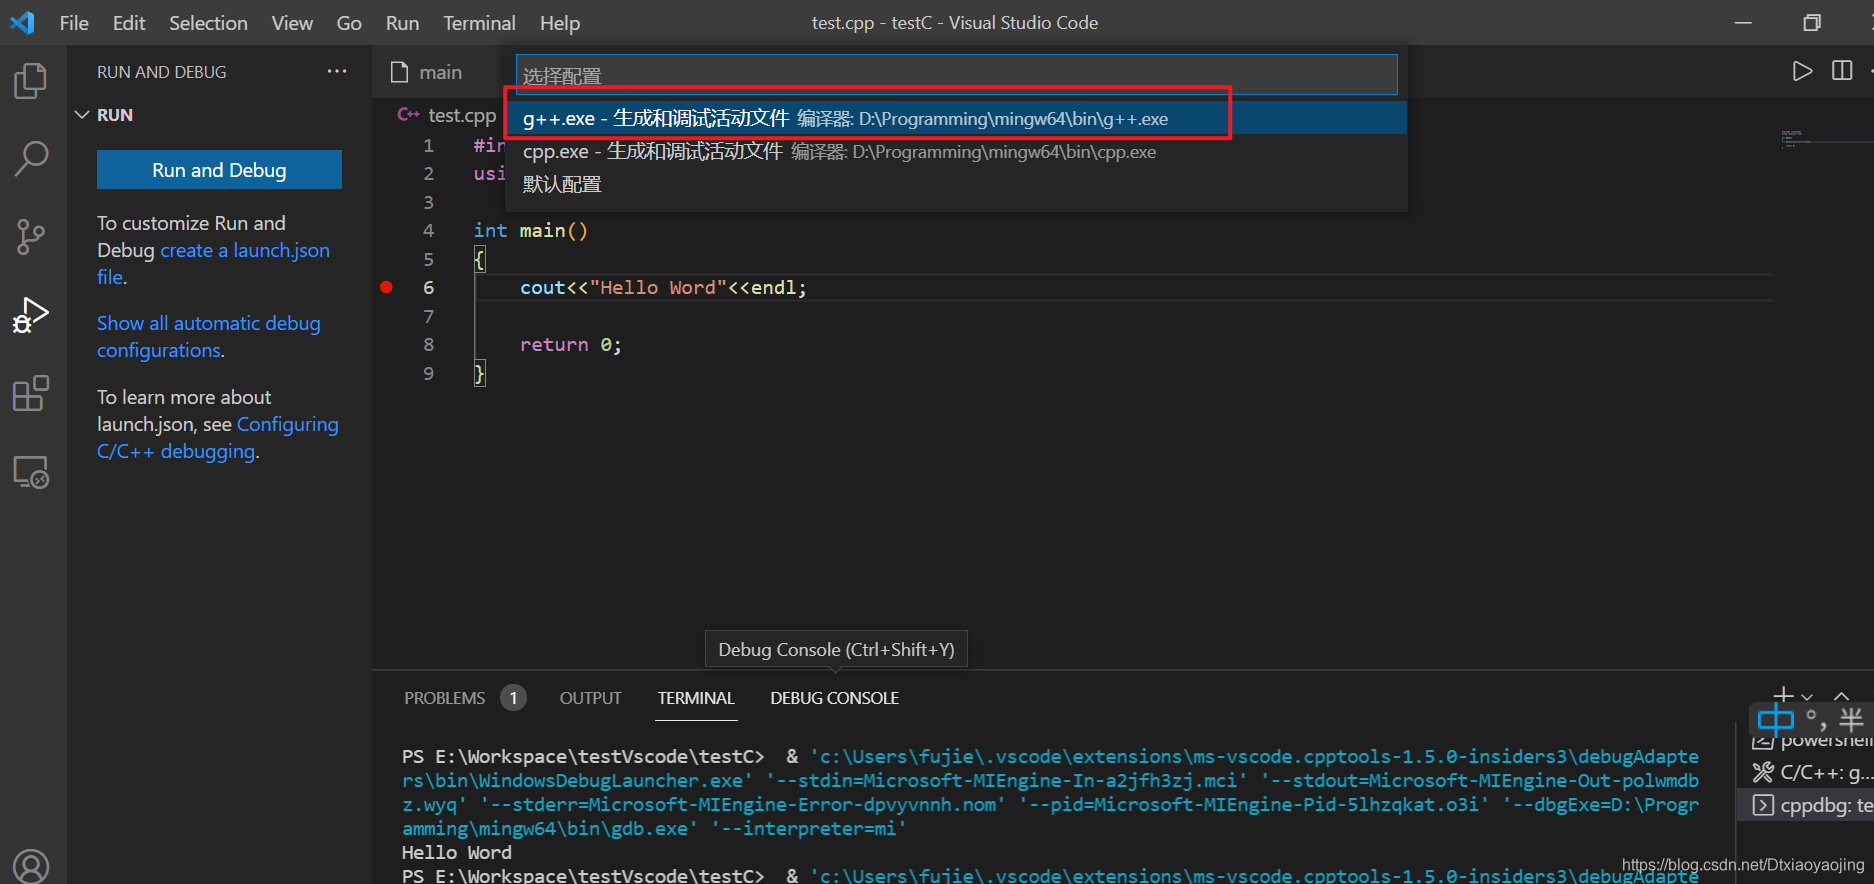Open the Source Control view
1874x884 pixels.
click(x=31, y=237)
